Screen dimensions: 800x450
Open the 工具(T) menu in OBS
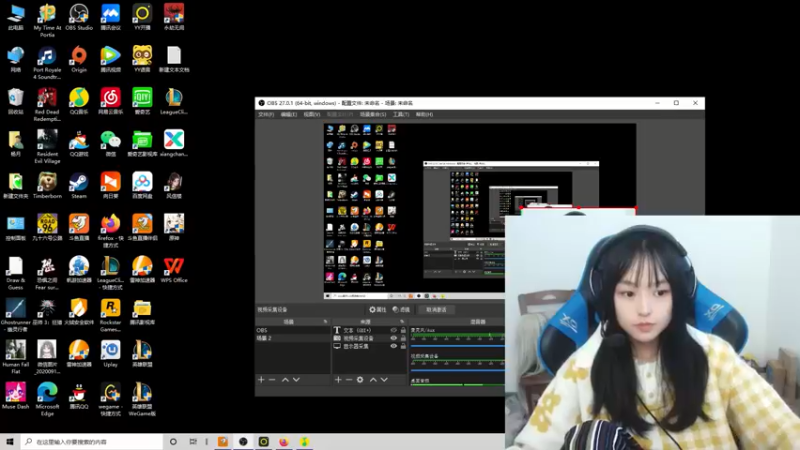pos(401,114)
